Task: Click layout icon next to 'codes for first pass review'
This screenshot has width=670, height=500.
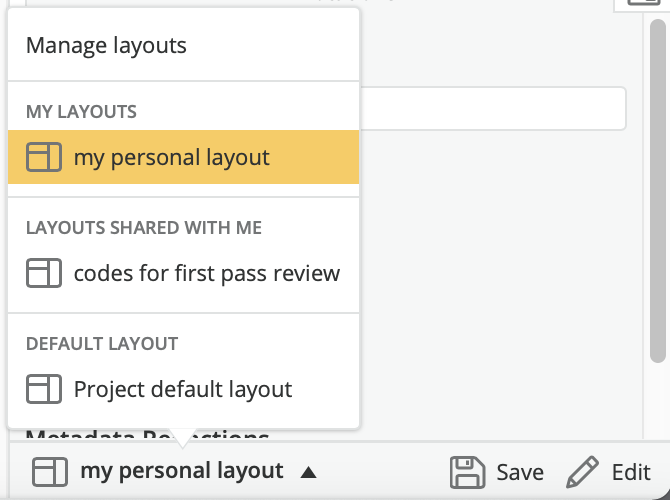Action: pyautogui.click(x=44, y=273)
